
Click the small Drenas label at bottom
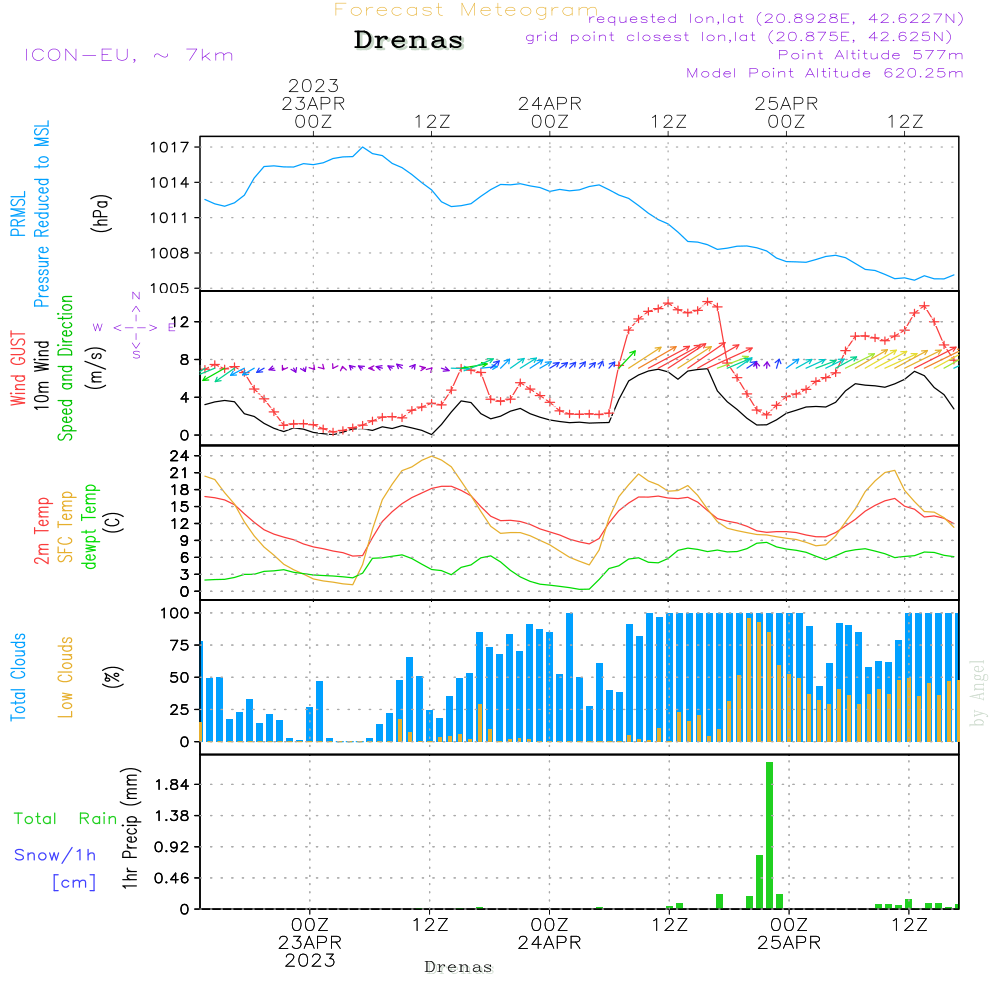click(x=458, y=967)
